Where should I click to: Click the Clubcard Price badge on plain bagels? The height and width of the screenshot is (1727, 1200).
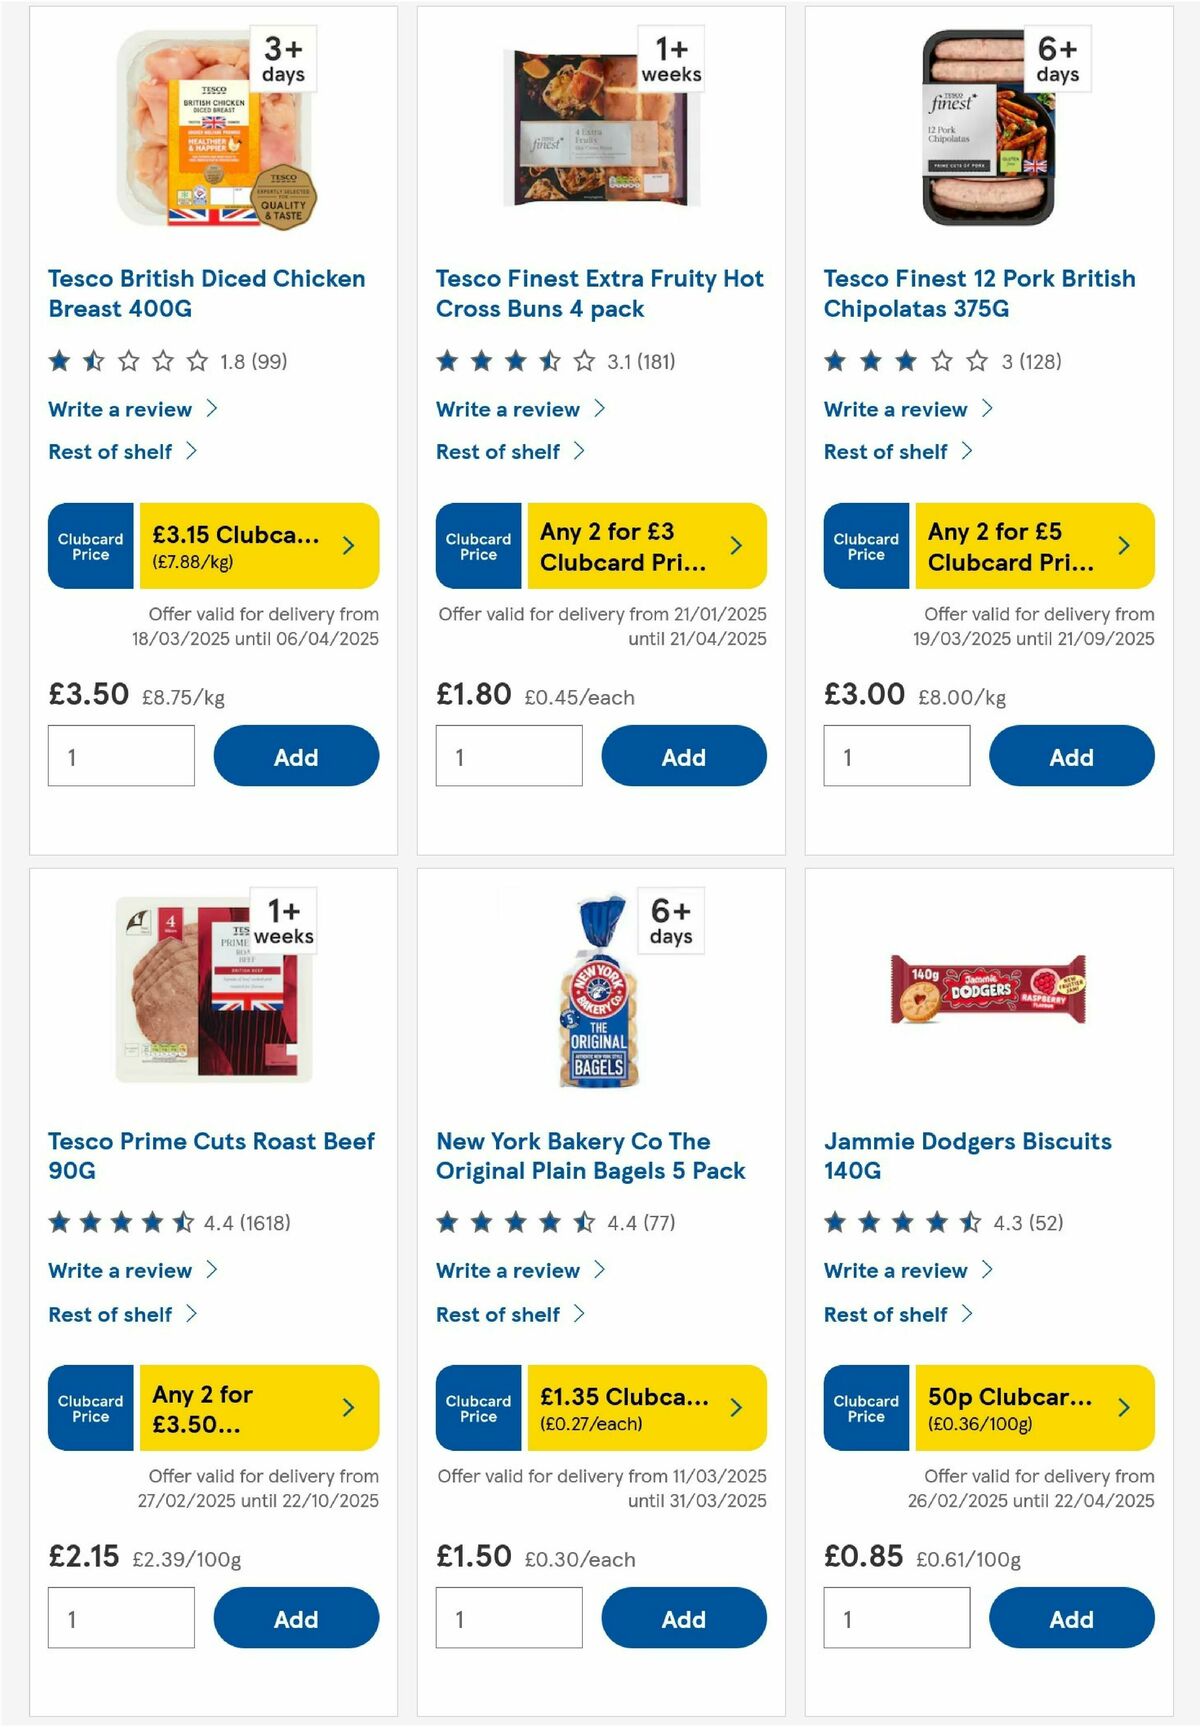[477, 1408]
